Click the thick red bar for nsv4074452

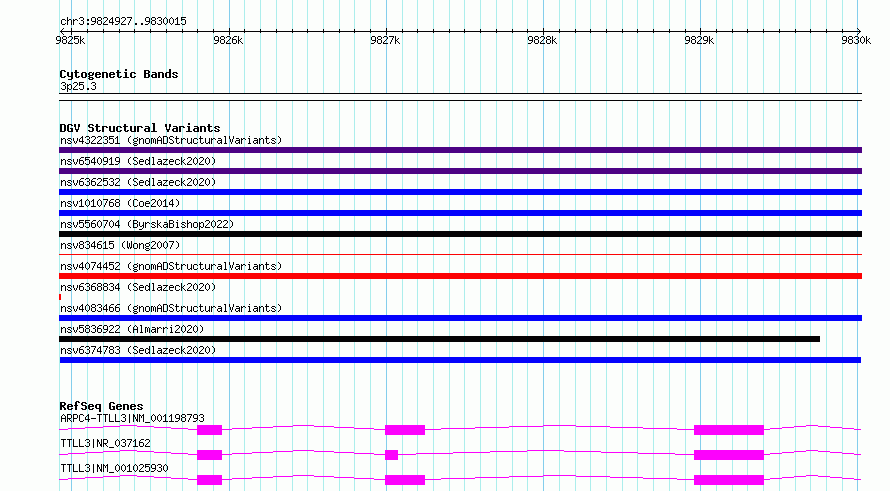coord(460,276)
